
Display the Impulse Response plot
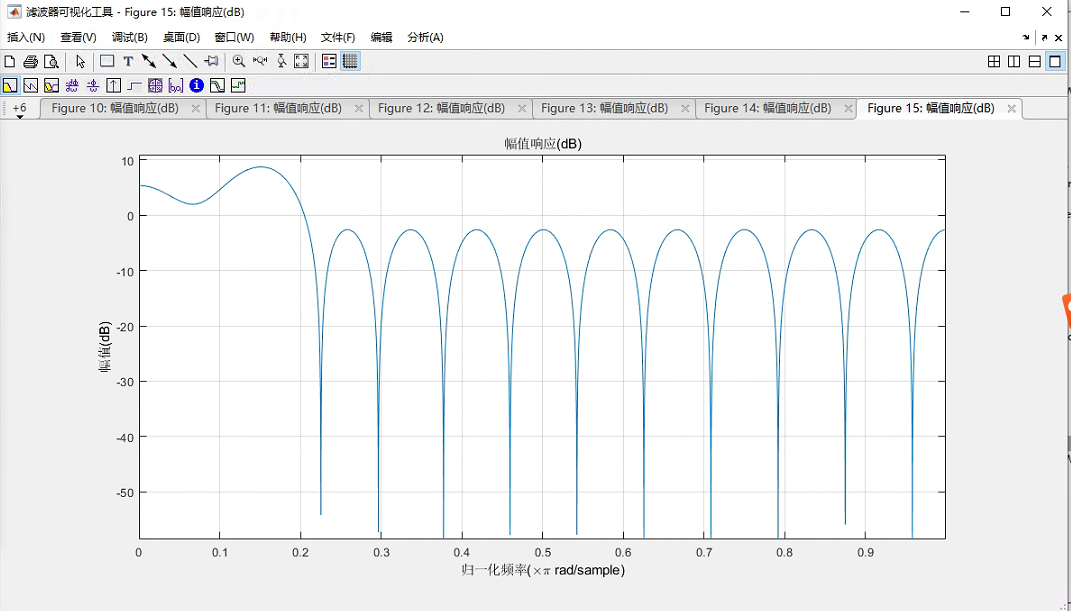click(x=113, y=85)
